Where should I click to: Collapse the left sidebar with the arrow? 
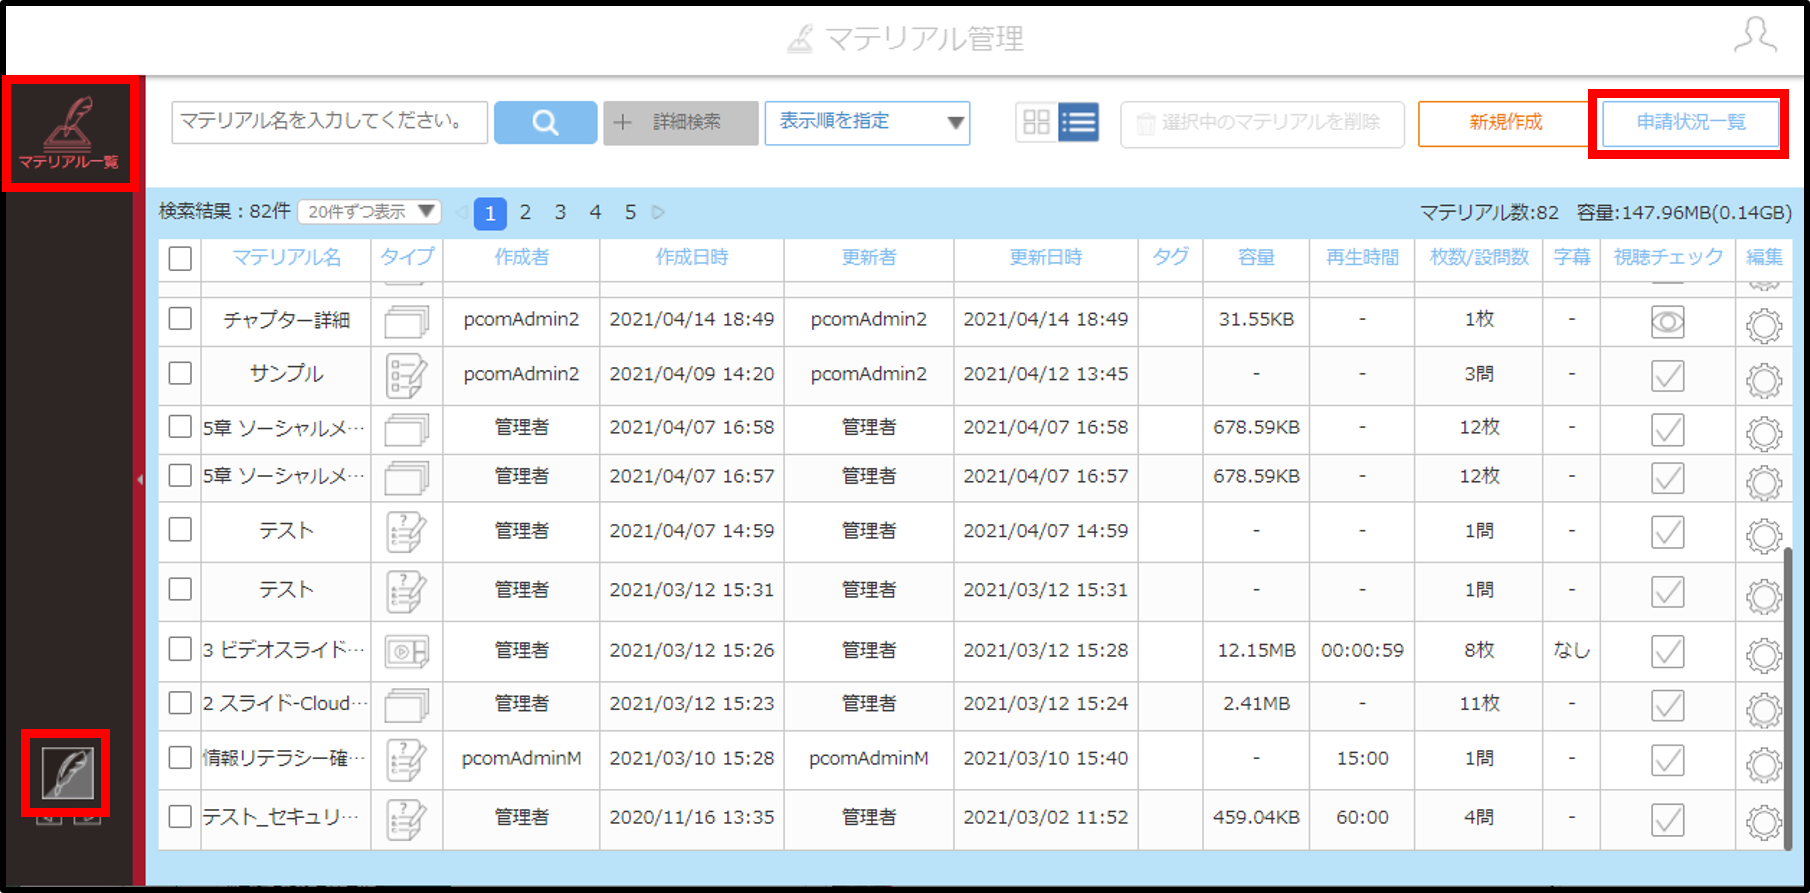pyautogui.click(x=140, y=479)
